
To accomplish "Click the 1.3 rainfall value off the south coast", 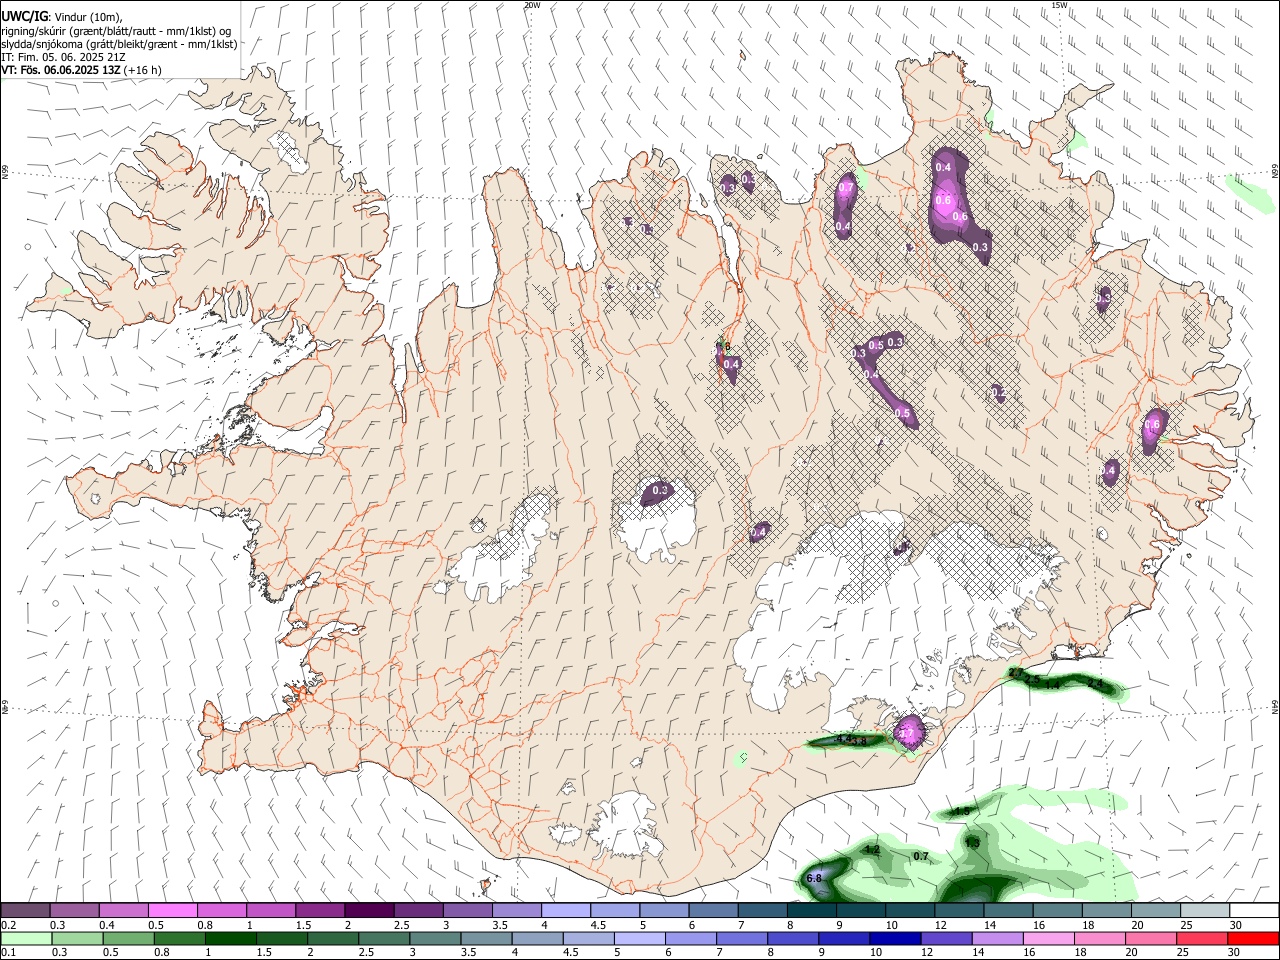I will point(972,844).
